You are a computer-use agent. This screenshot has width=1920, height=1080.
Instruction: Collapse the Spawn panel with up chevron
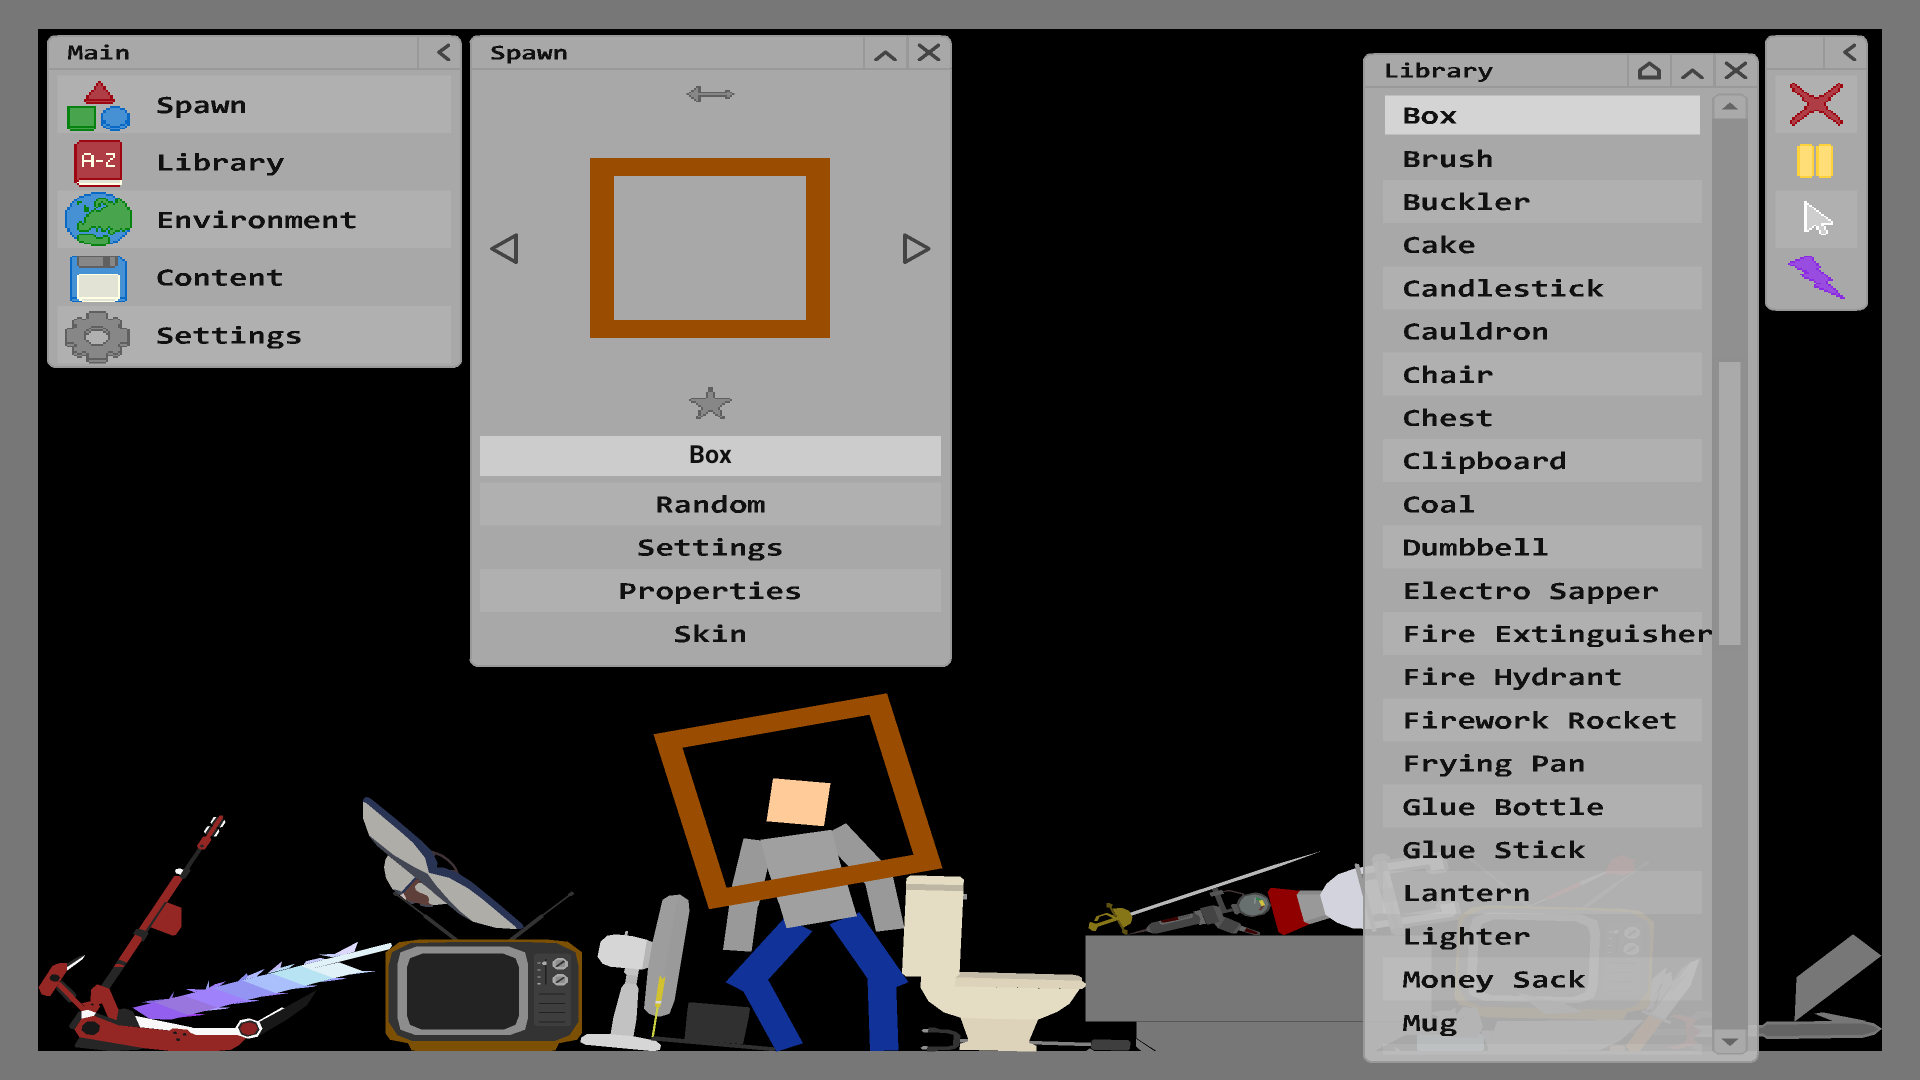click(x=885, y=54)
